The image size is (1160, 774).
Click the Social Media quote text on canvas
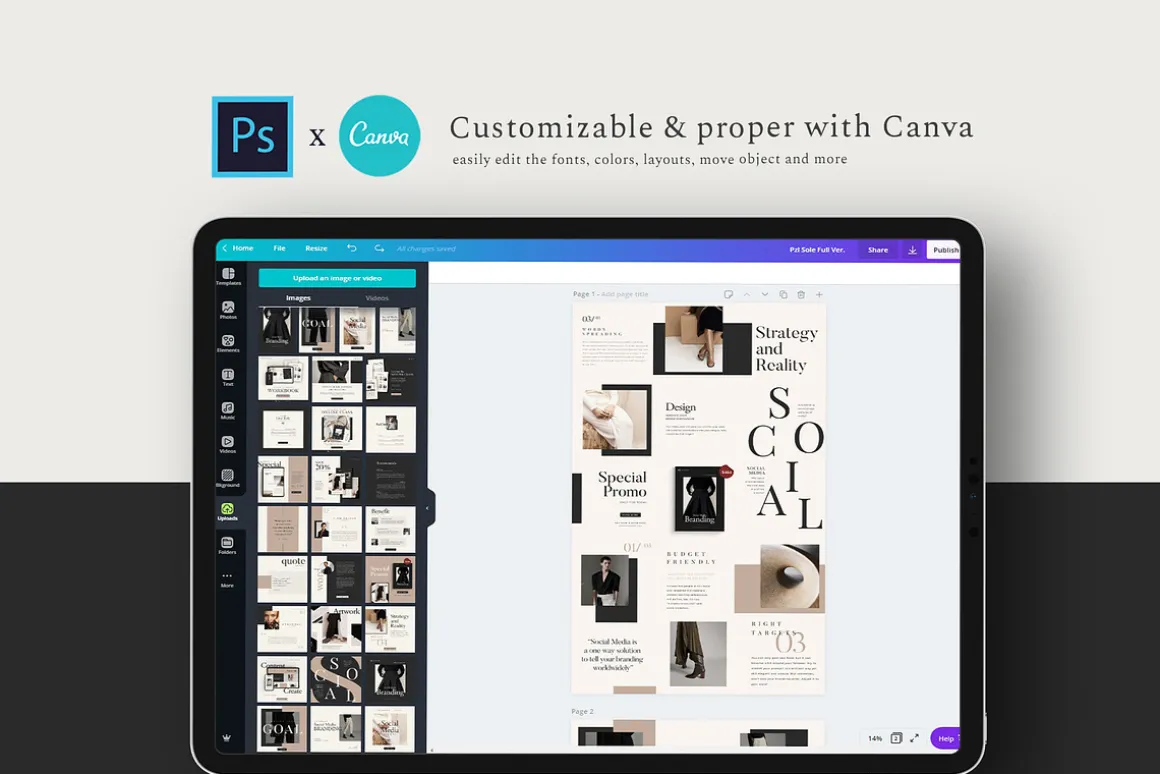[x=613, y=654]
